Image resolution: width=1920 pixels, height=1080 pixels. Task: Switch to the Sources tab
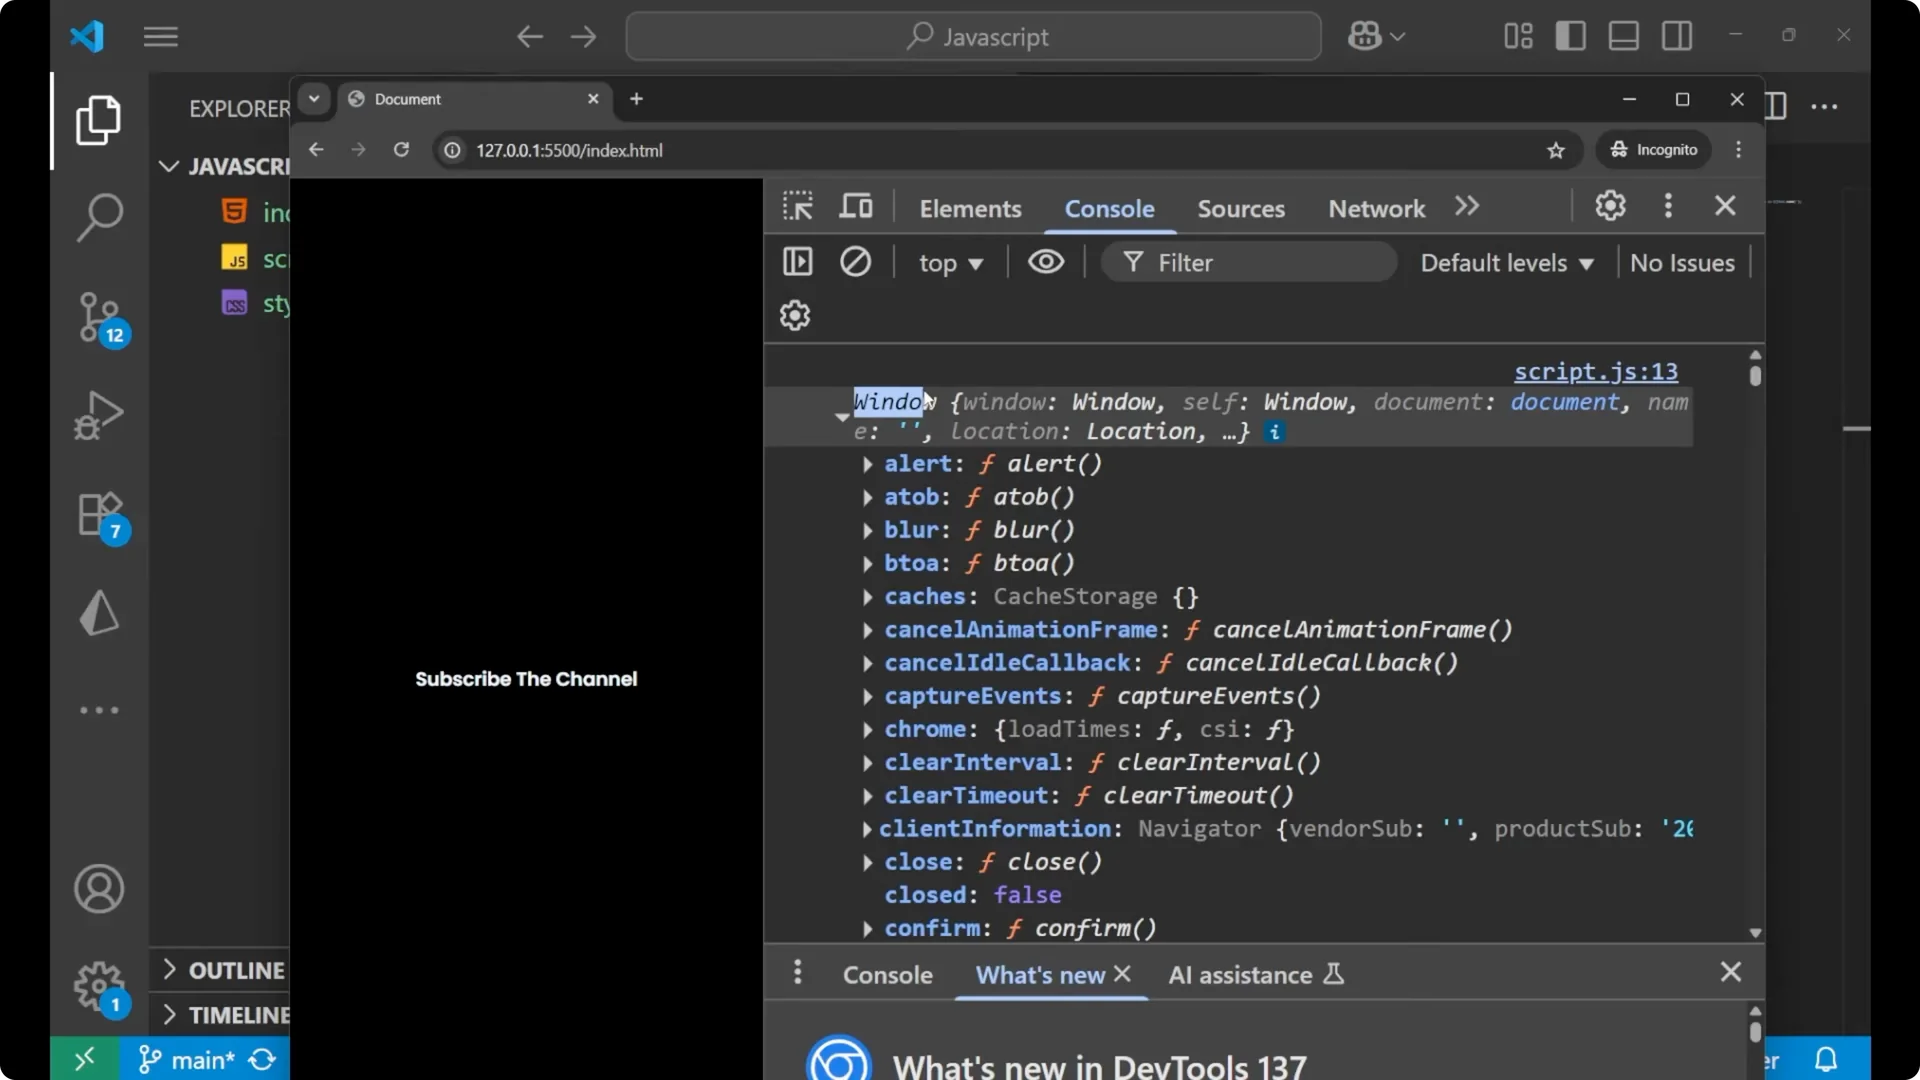[1241, 208]
